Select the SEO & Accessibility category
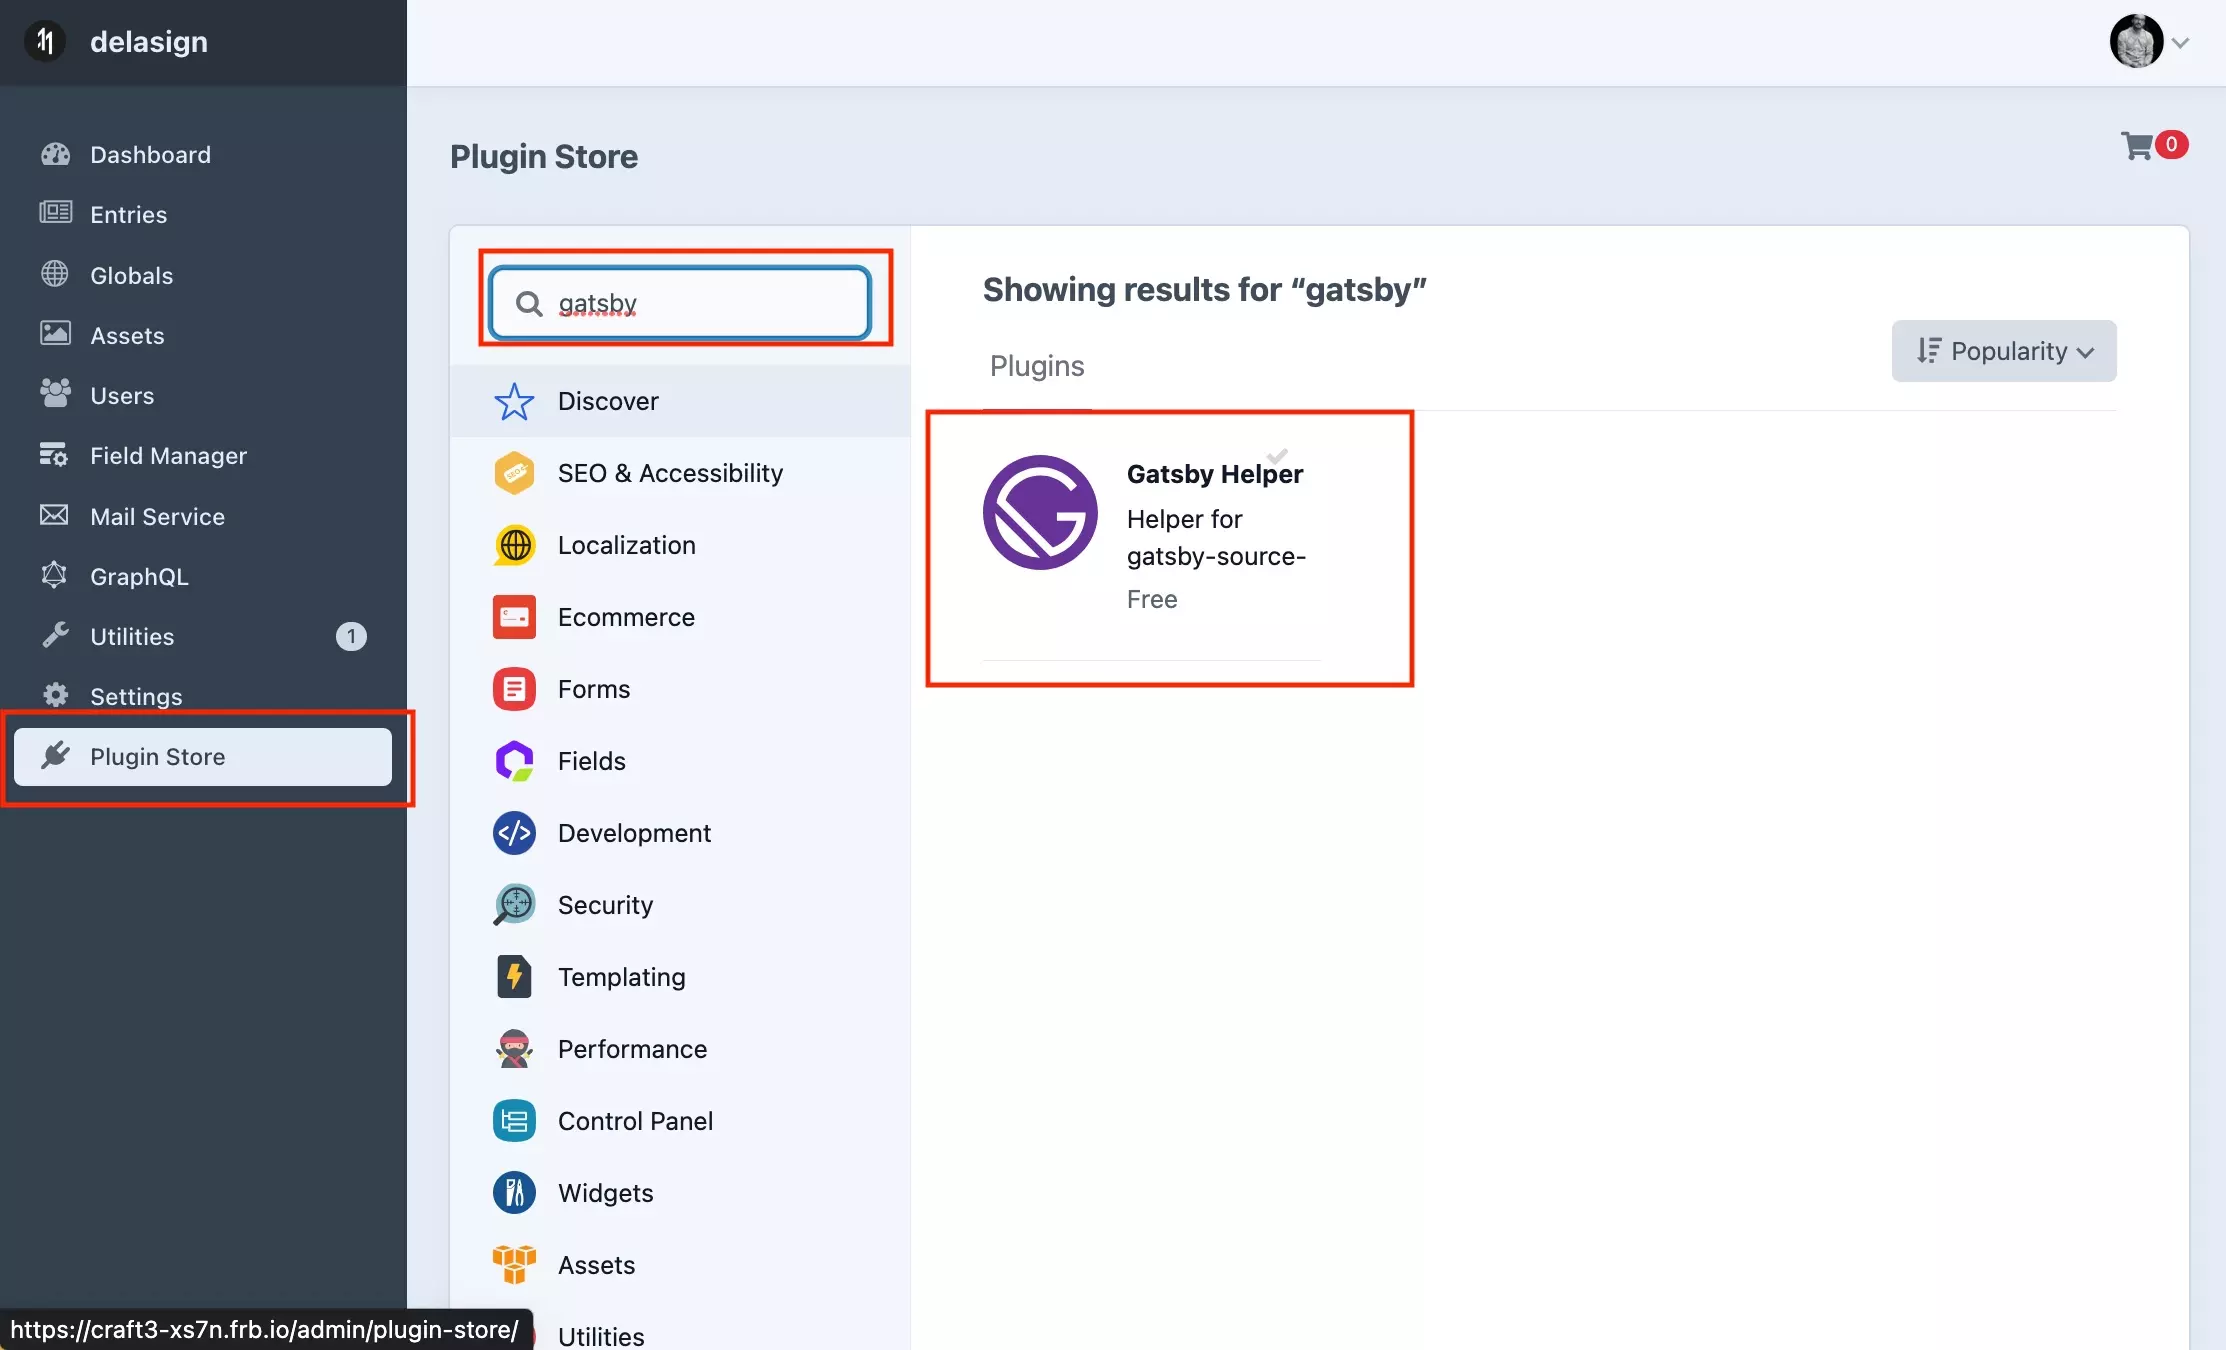The width and height of the screenshot is (2226, 1350). tap(669, 472)
